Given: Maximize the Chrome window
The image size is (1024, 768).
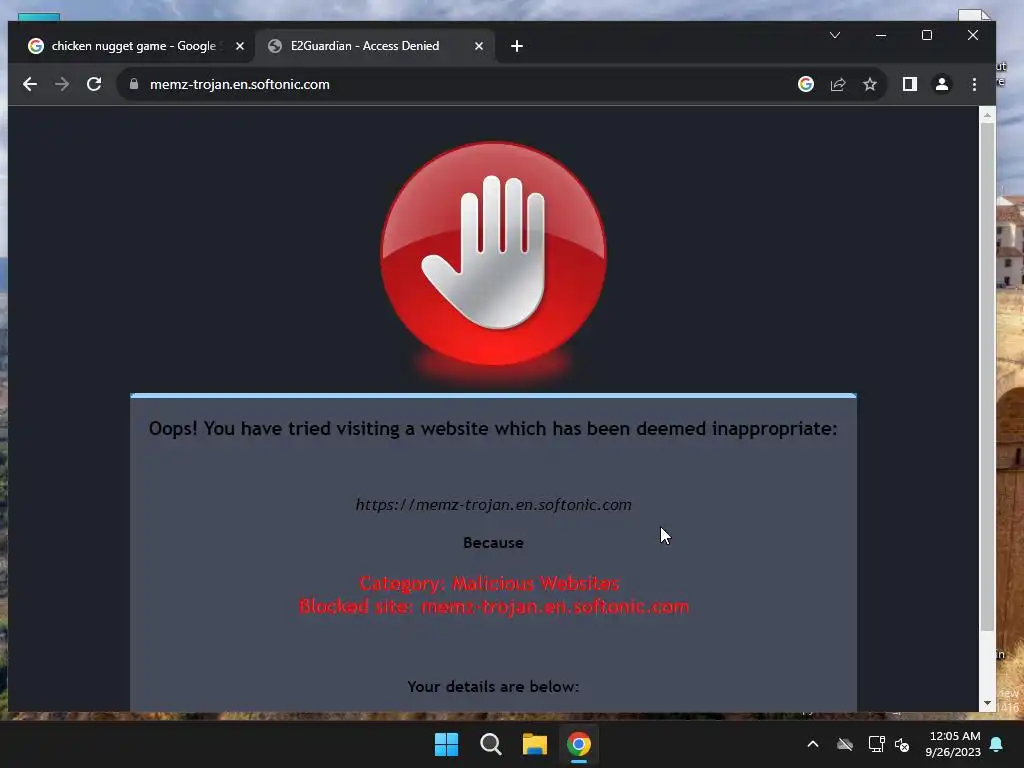Looking at the screenshot, I should click(927, 35).
